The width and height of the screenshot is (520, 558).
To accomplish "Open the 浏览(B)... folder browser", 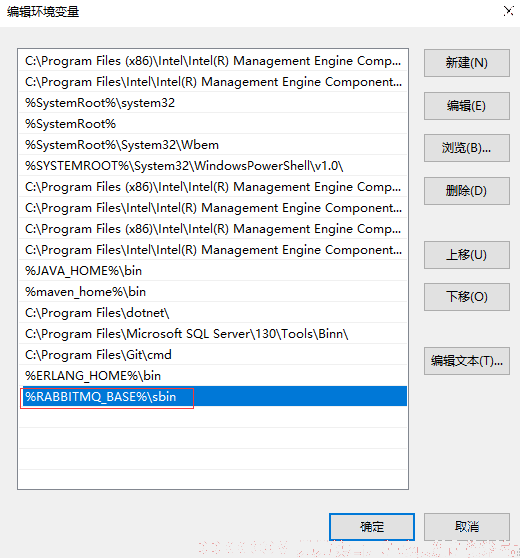I will pyautogui.click(x=467, y=148).
